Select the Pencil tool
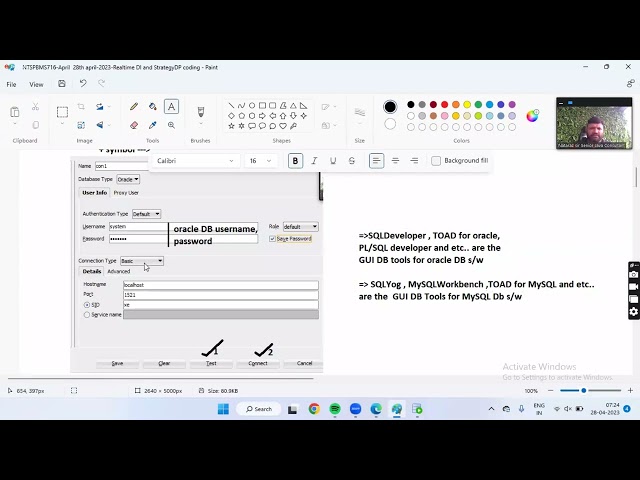The image size is (640, 480). [134, 107]
